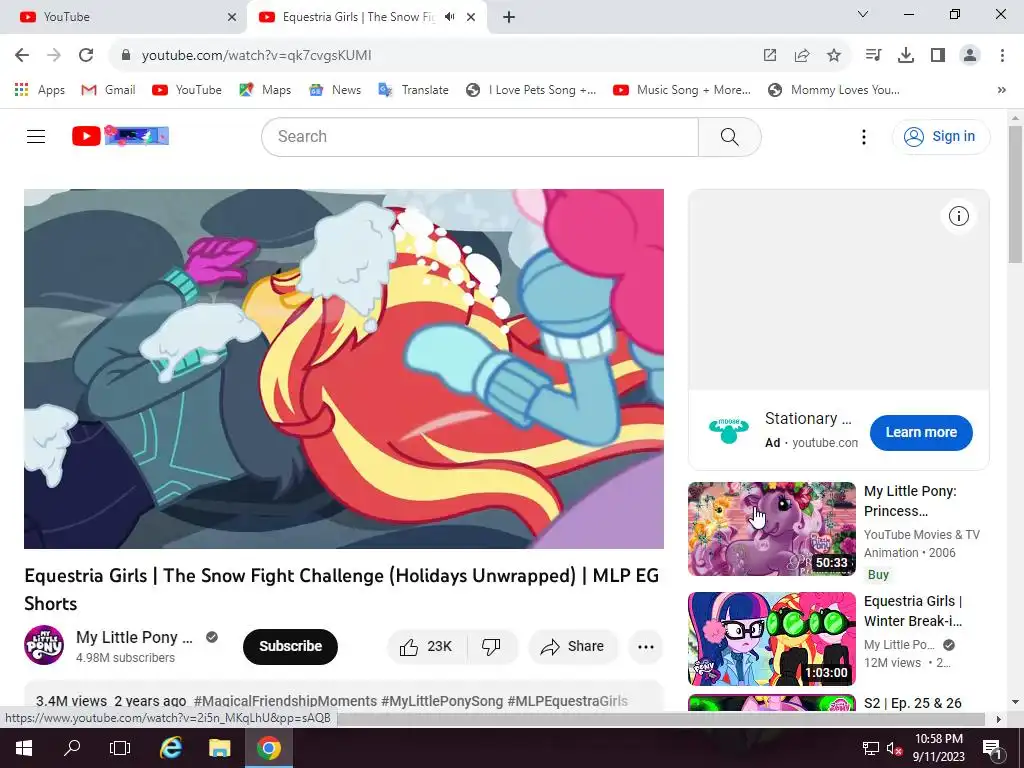Viewport: 1024px width, 768px height.
Task: Open more actions ellipsis below video
Action: pos(646,647)
